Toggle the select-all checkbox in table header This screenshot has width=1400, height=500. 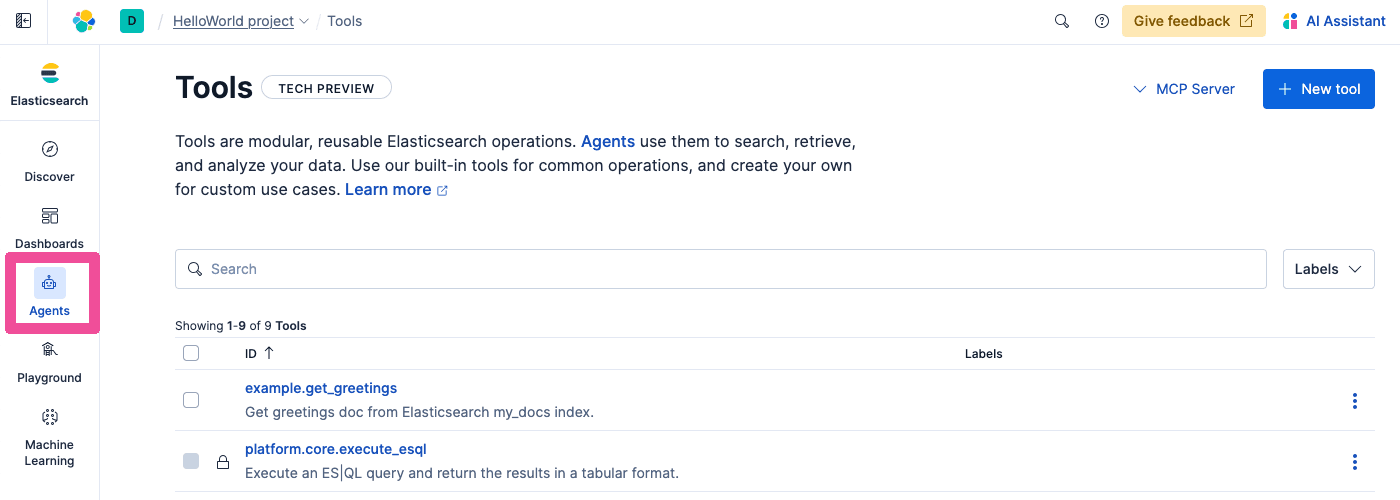tap(191, 353)
